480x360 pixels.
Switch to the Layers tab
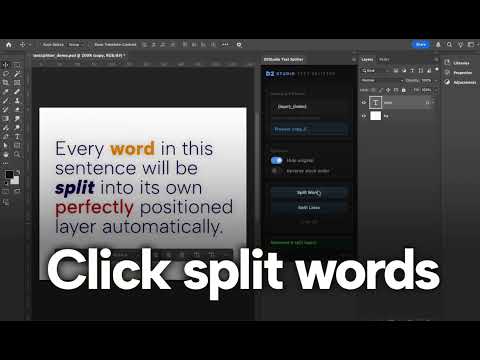[x=367, y=59]
